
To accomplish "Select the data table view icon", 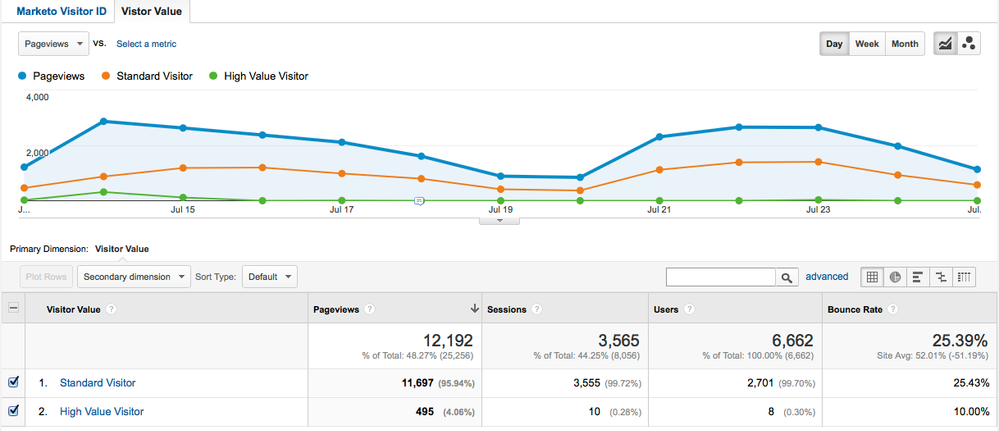I will click(x=872, y=277).
